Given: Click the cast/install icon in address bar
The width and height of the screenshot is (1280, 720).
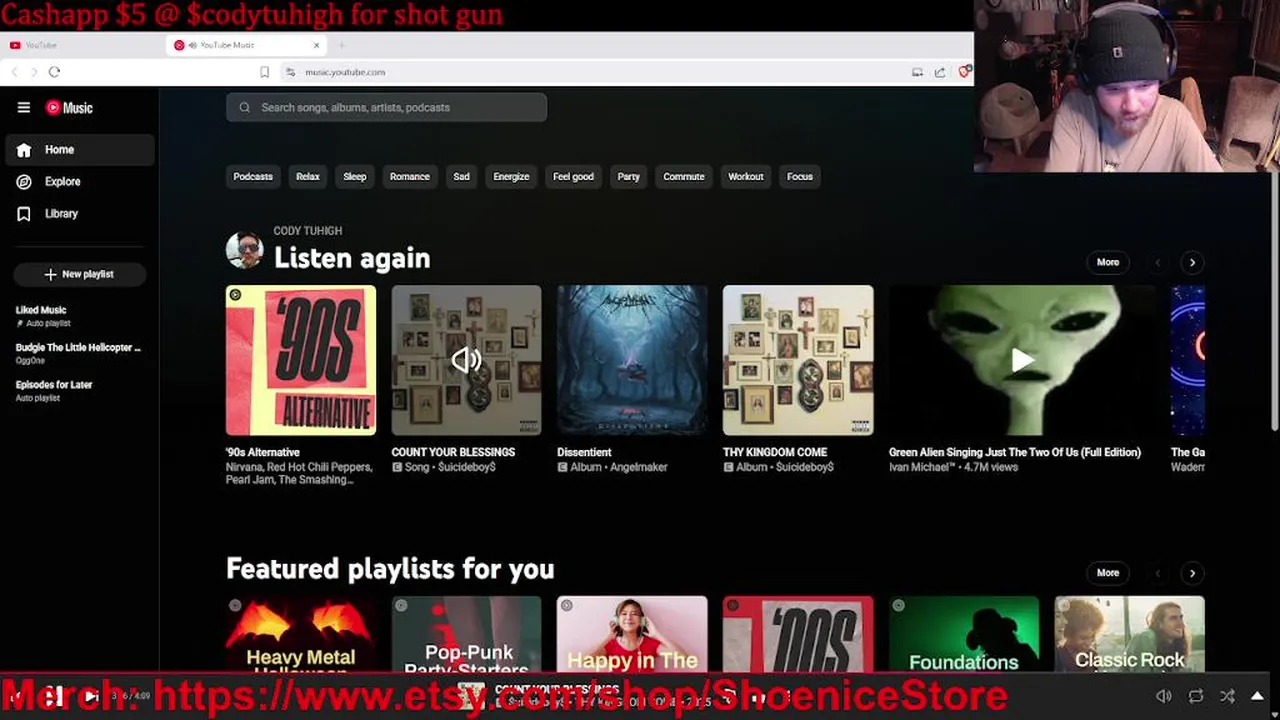Looking at the screenshot, I should click(917, 72).
